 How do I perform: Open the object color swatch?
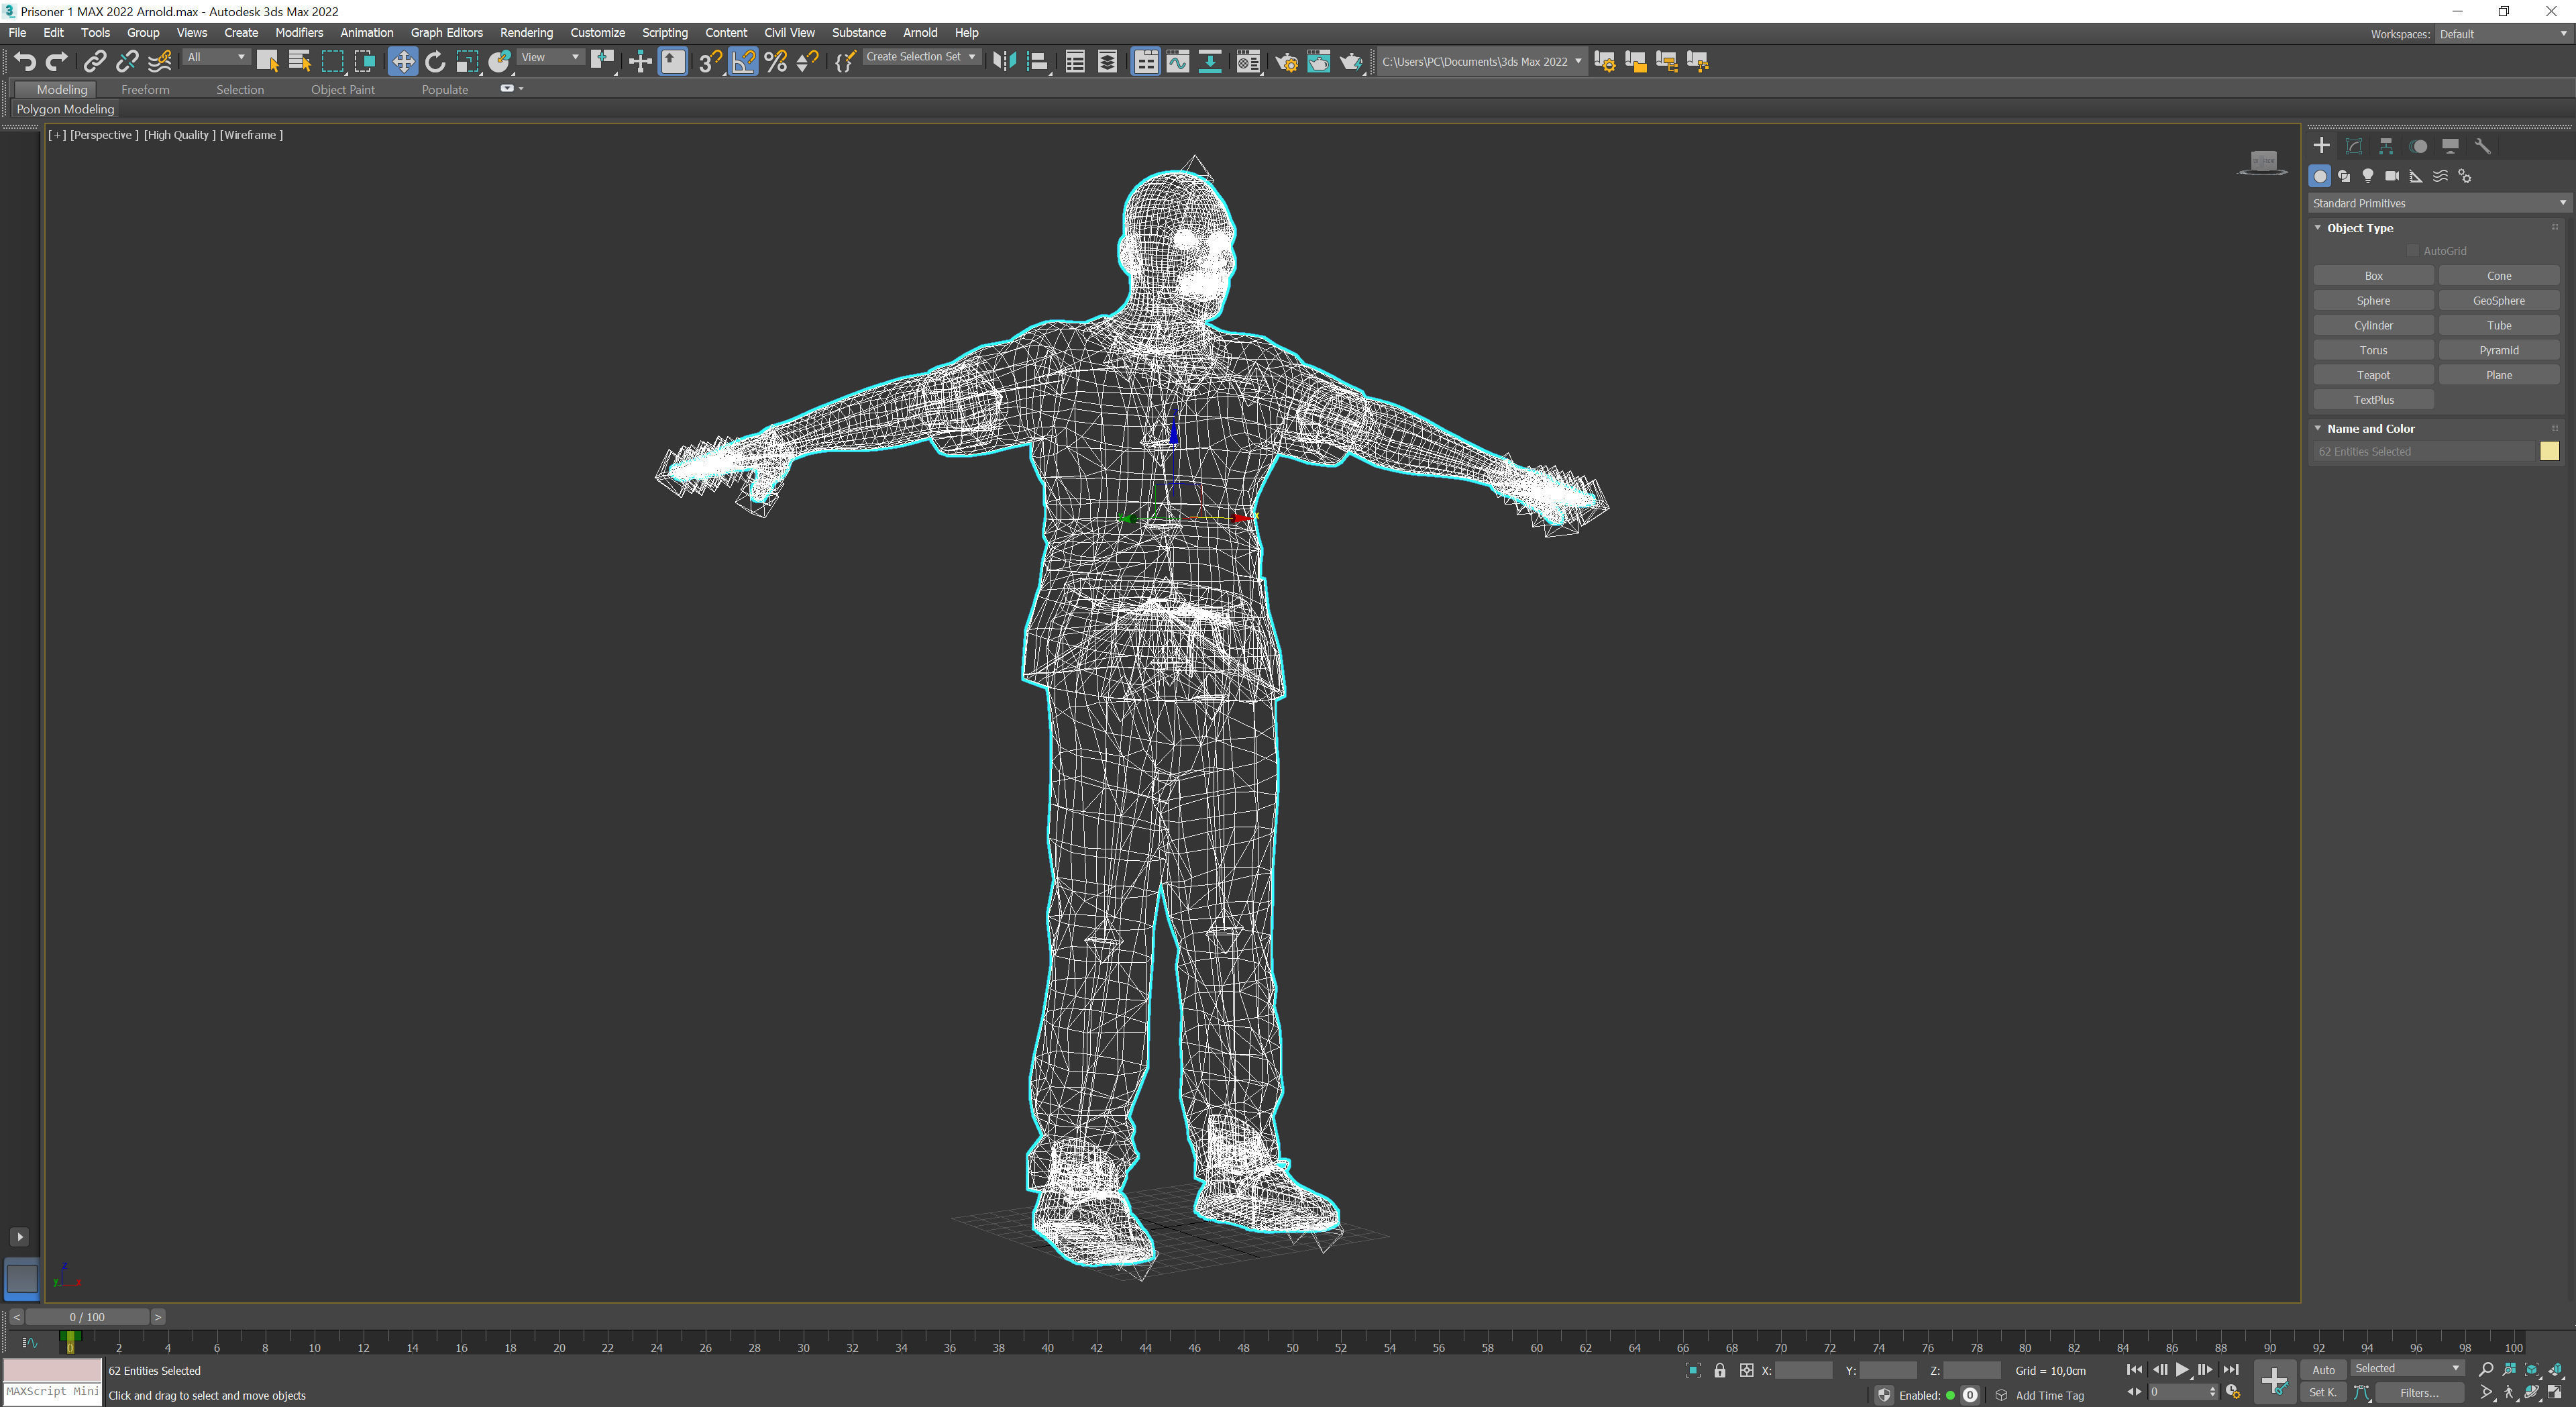2549,451
